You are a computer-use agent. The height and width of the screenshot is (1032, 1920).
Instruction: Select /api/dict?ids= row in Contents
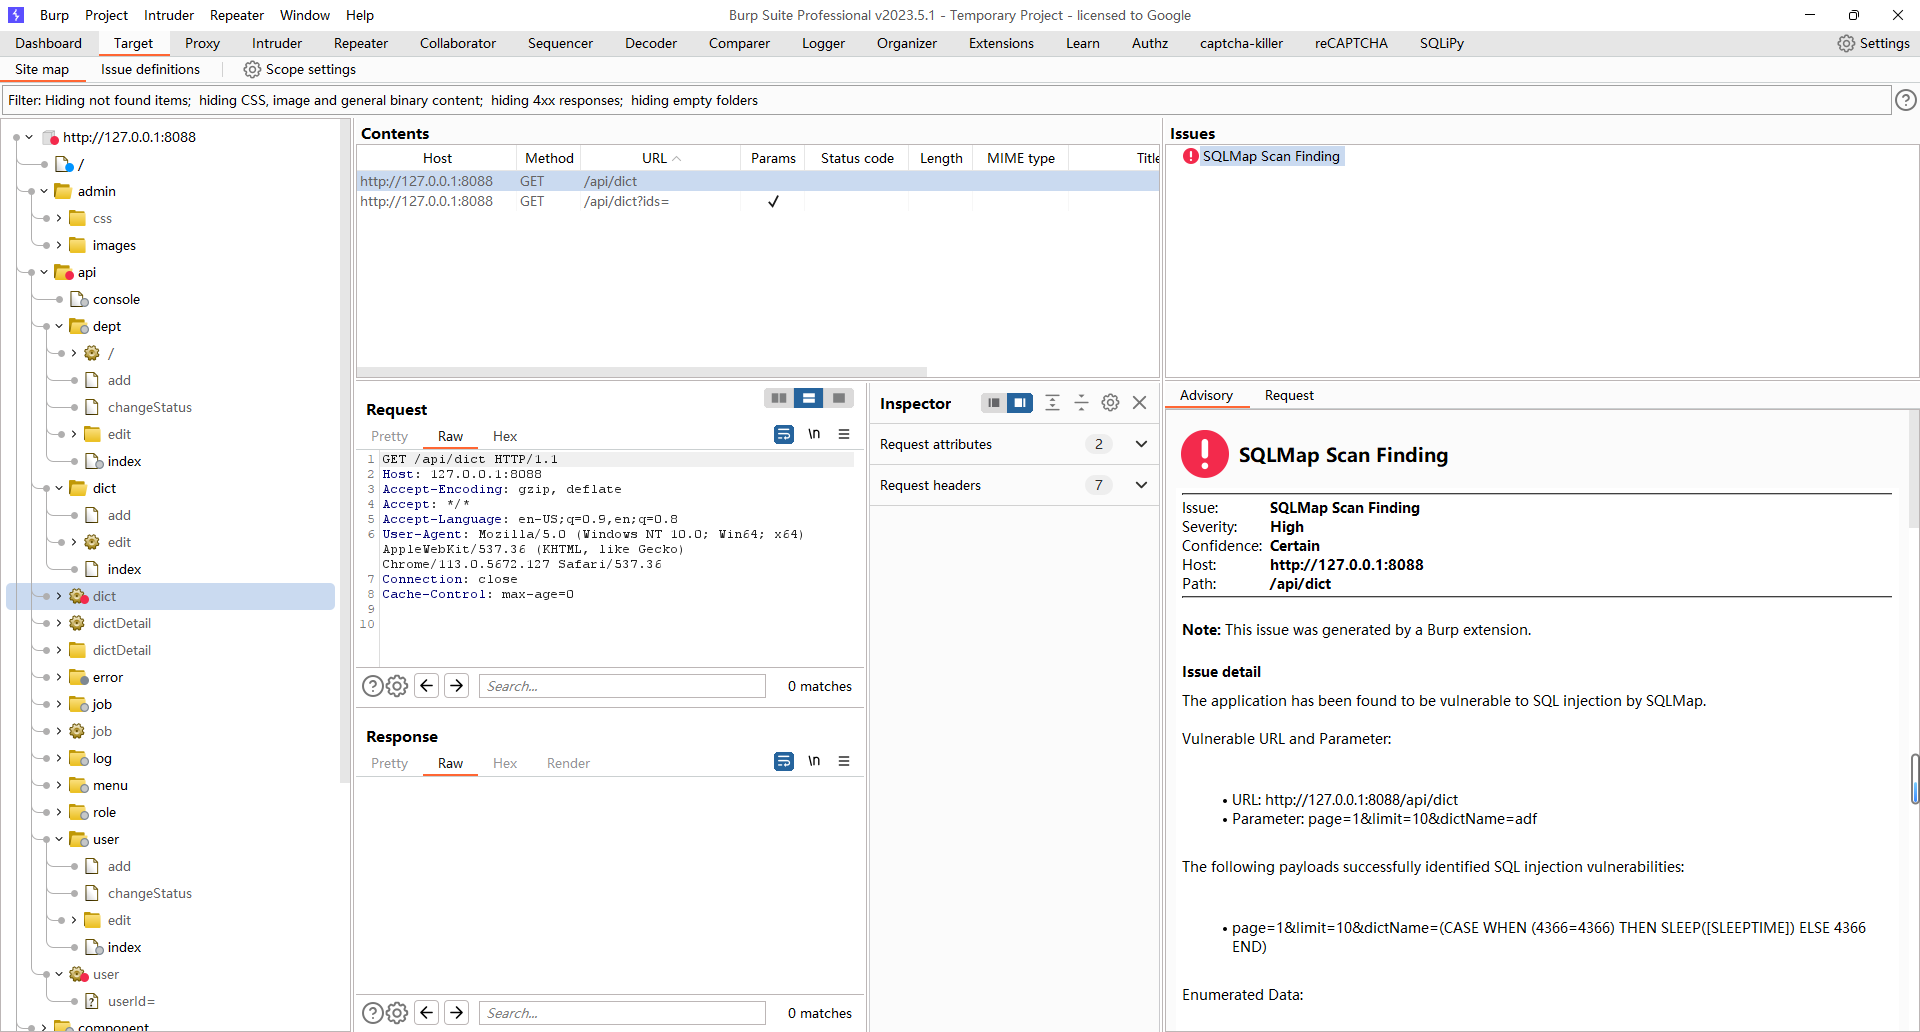757,201
